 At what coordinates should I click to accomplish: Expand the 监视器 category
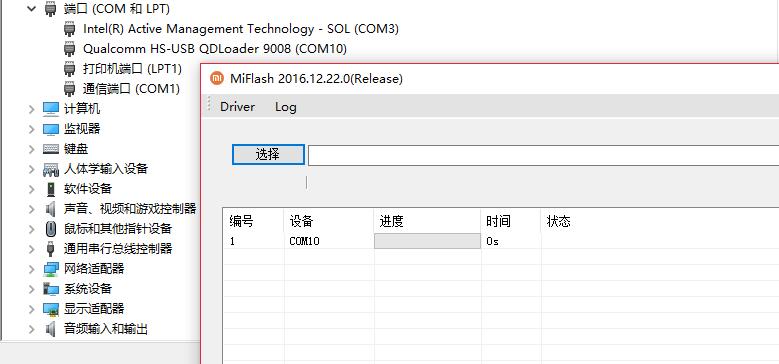pos(32,129)
